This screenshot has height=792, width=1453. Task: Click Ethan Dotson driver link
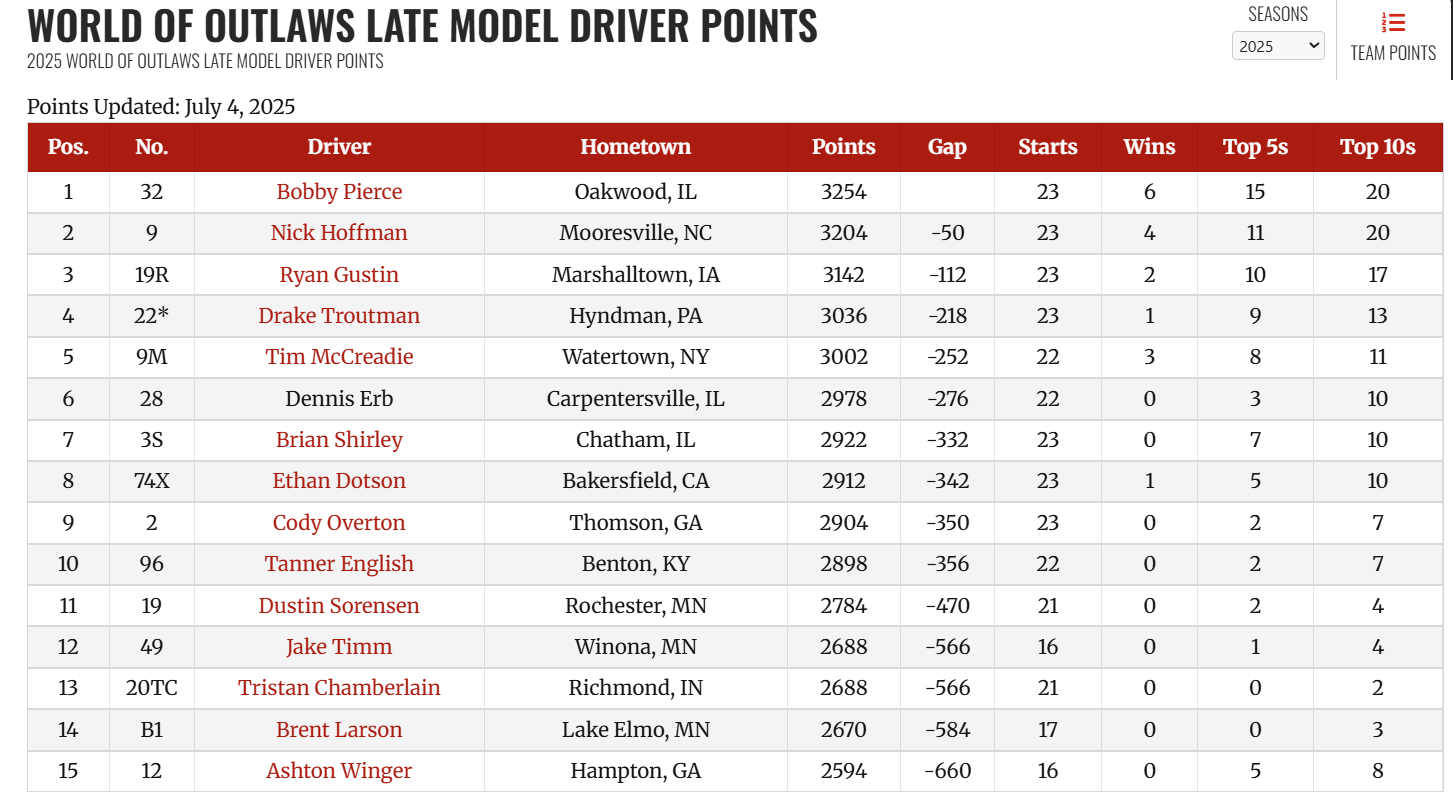coord(339,481)
